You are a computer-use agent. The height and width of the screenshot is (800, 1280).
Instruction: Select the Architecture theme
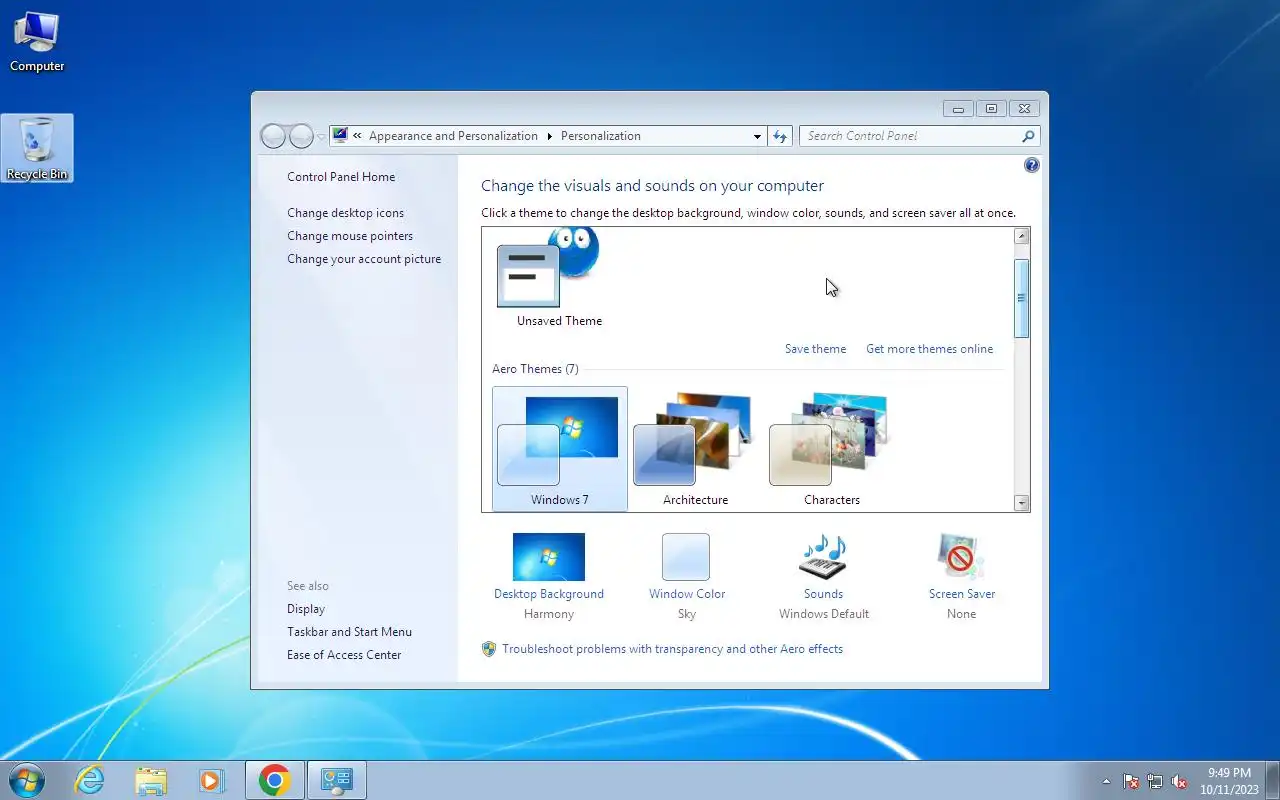(x=695, y=449)
